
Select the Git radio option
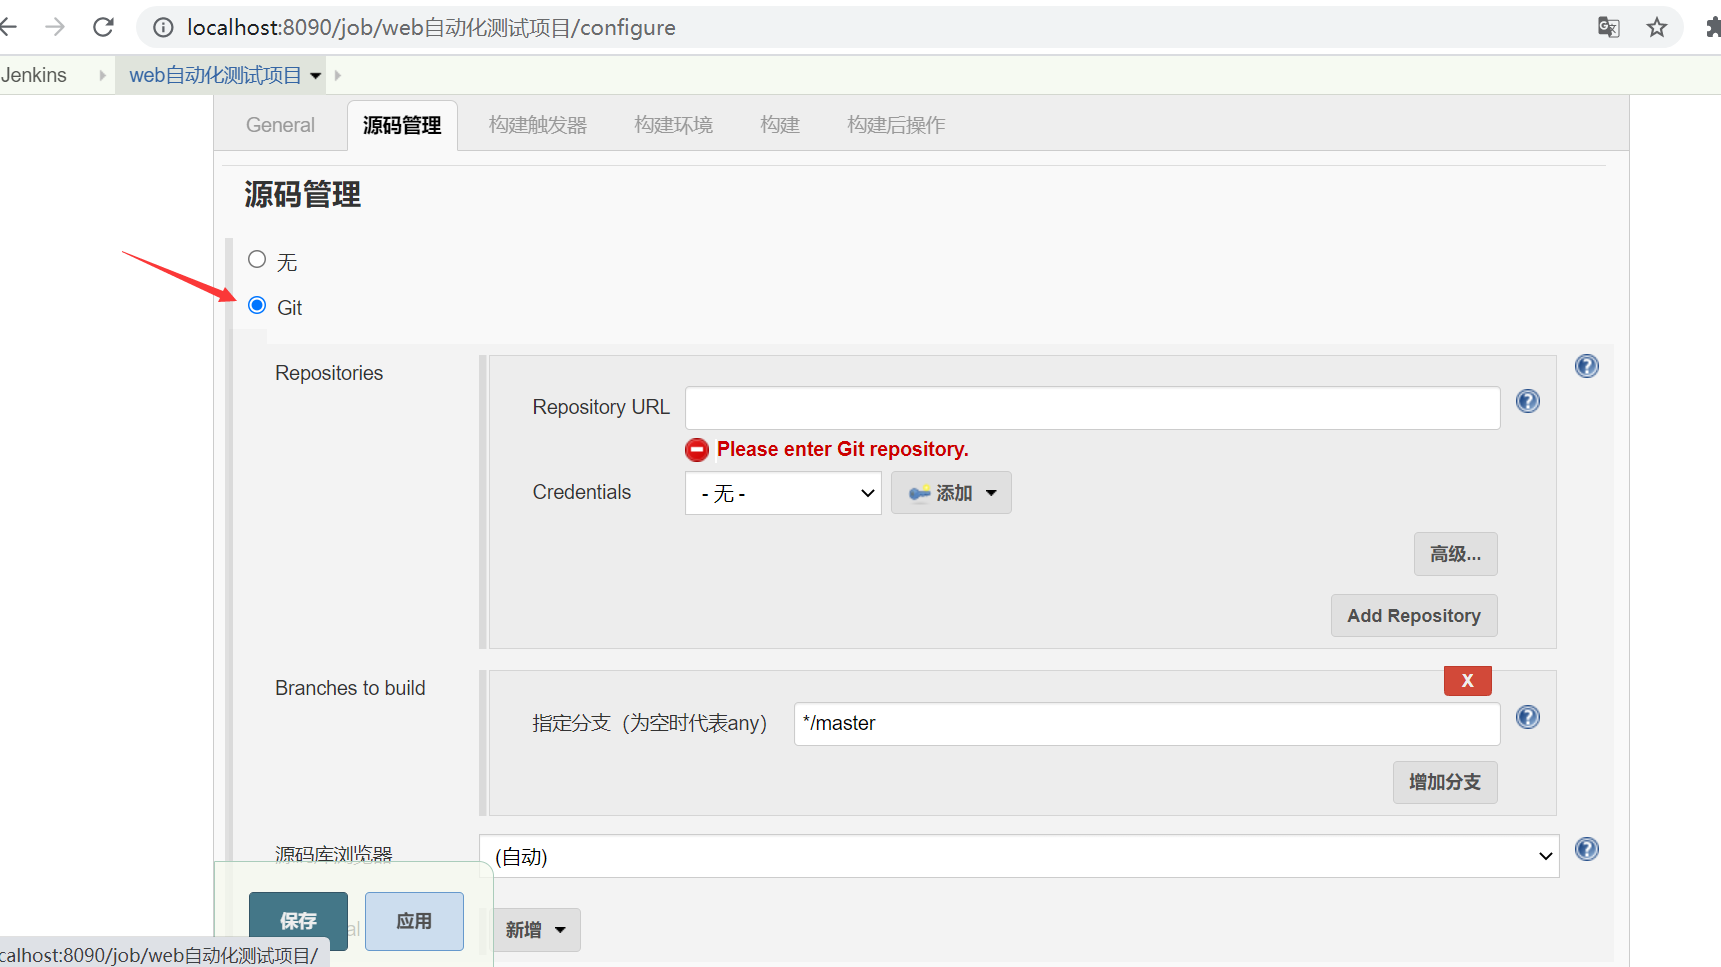coord(257,305)
